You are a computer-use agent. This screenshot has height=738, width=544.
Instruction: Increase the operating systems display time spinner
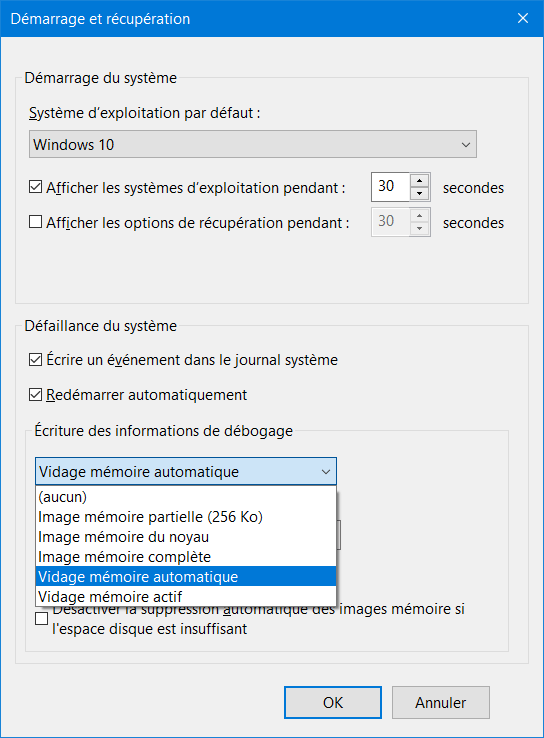(419, 181)
